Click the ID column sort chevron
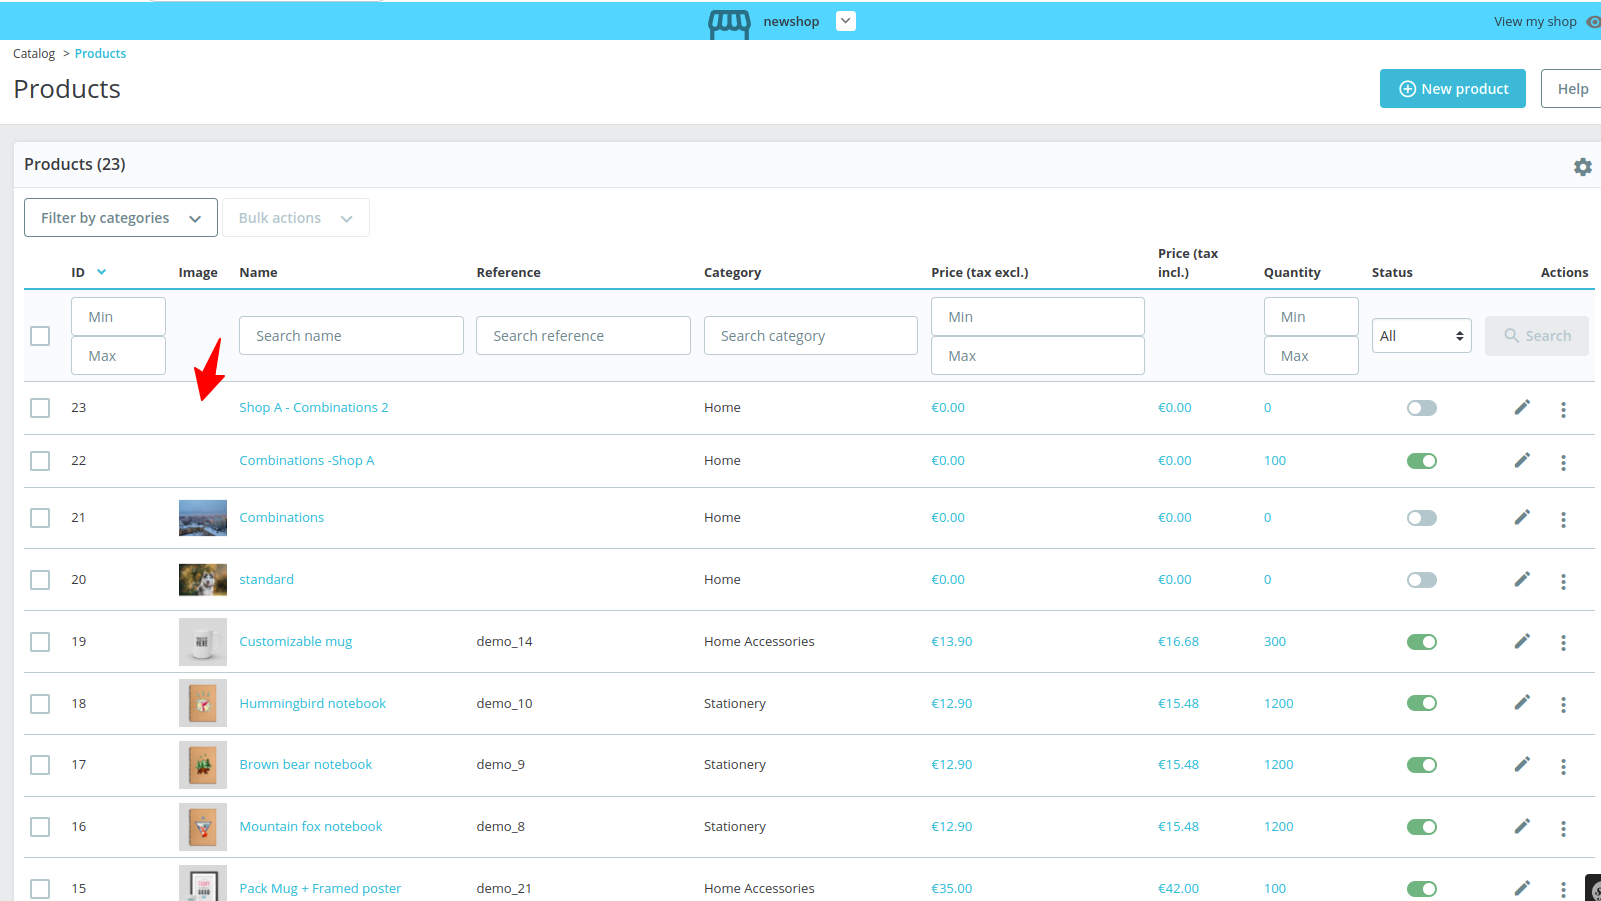 (x=101, y=271)
